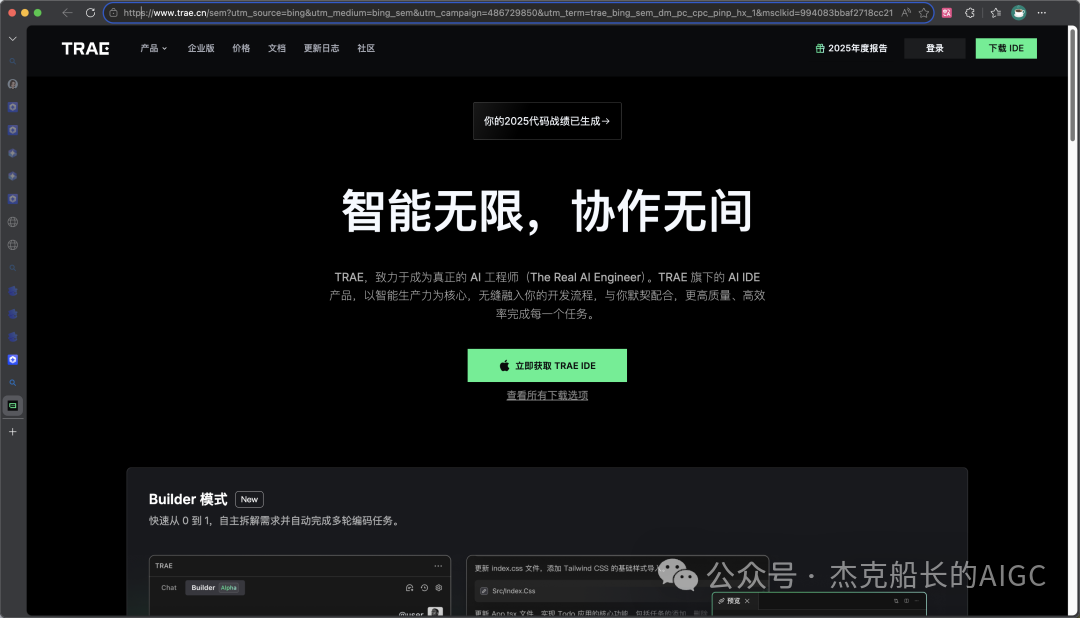Open the 更新日志 nav item
This screenshot has width=1080, height=618.
point(322,48)
